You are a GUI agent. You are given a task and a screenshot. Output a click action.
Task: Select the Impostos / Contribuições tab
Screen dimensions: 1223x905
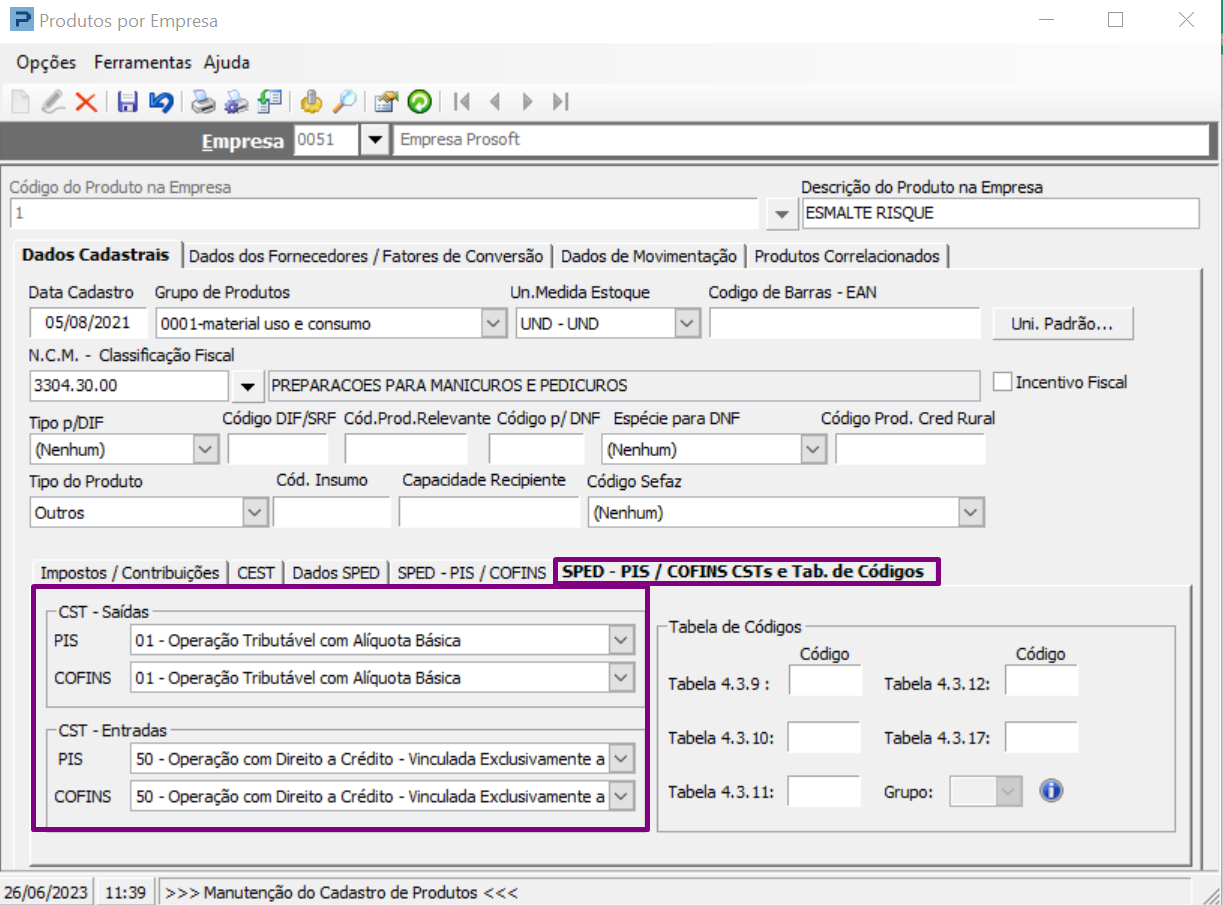(129, 573)
